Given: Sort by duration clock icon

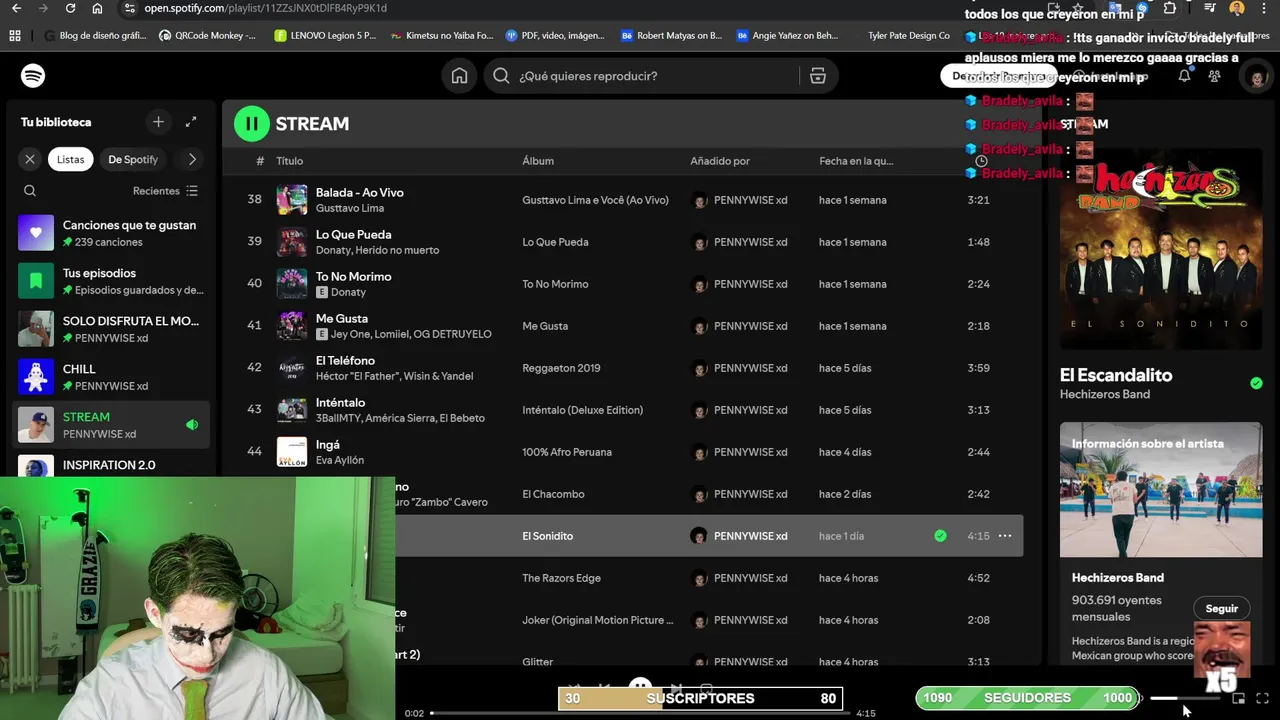Looking at the screenshot, I should [x=981, y=161].
